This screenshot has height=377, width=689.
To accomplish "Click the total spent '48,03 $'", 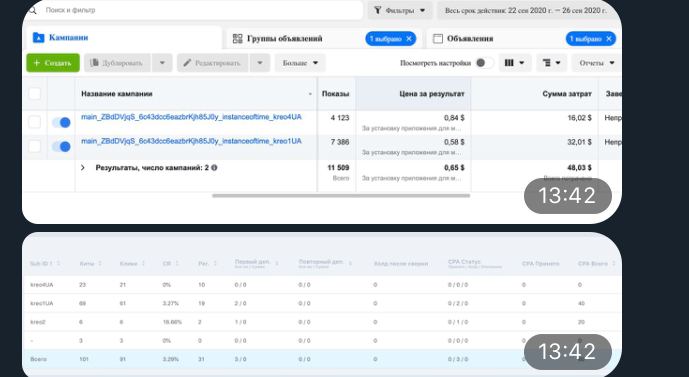I will pyautogui.click(x=579, y=167).
